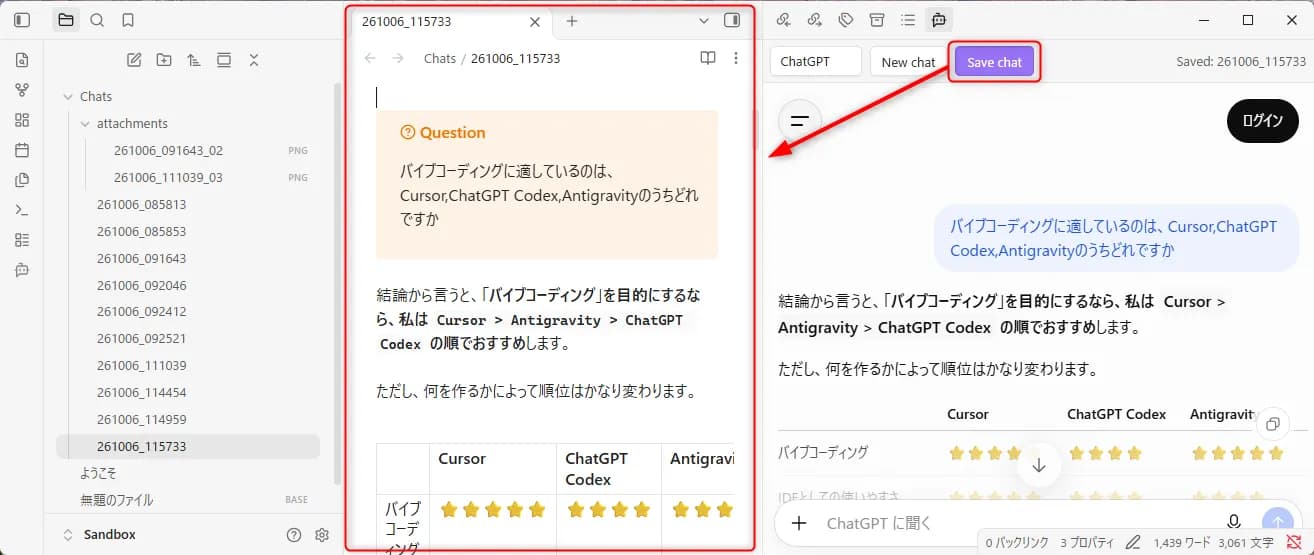
Task: Open outgoing links tab icon
Action: tap(815, 19)
